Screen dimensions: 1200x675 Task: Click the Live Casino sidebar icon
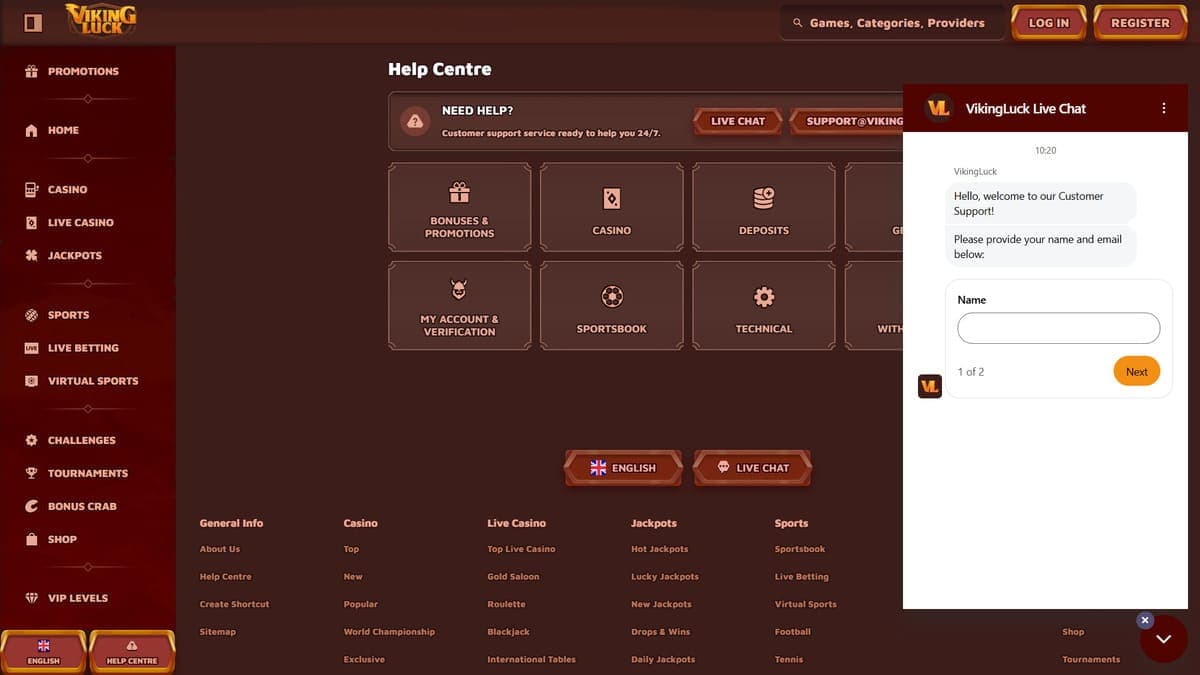31,222
